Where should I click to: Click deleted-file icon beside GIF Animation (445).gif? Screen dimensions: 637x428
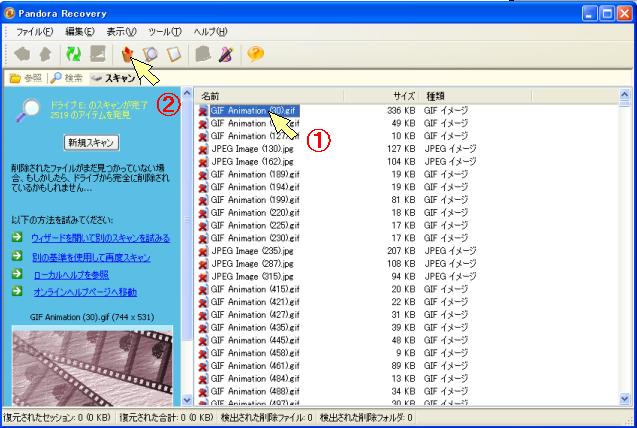pyautogui.click(x=203, y=341)
